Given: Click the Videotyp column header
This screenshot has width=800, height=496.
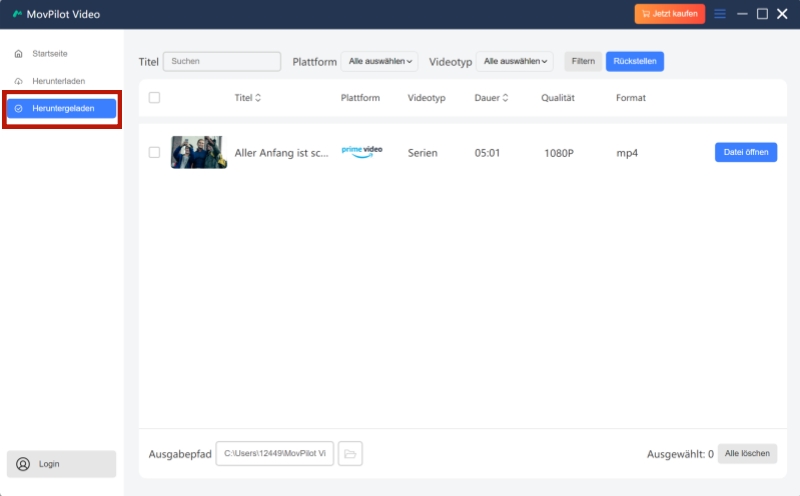Looking at the screenshot, I should [427, 97].
